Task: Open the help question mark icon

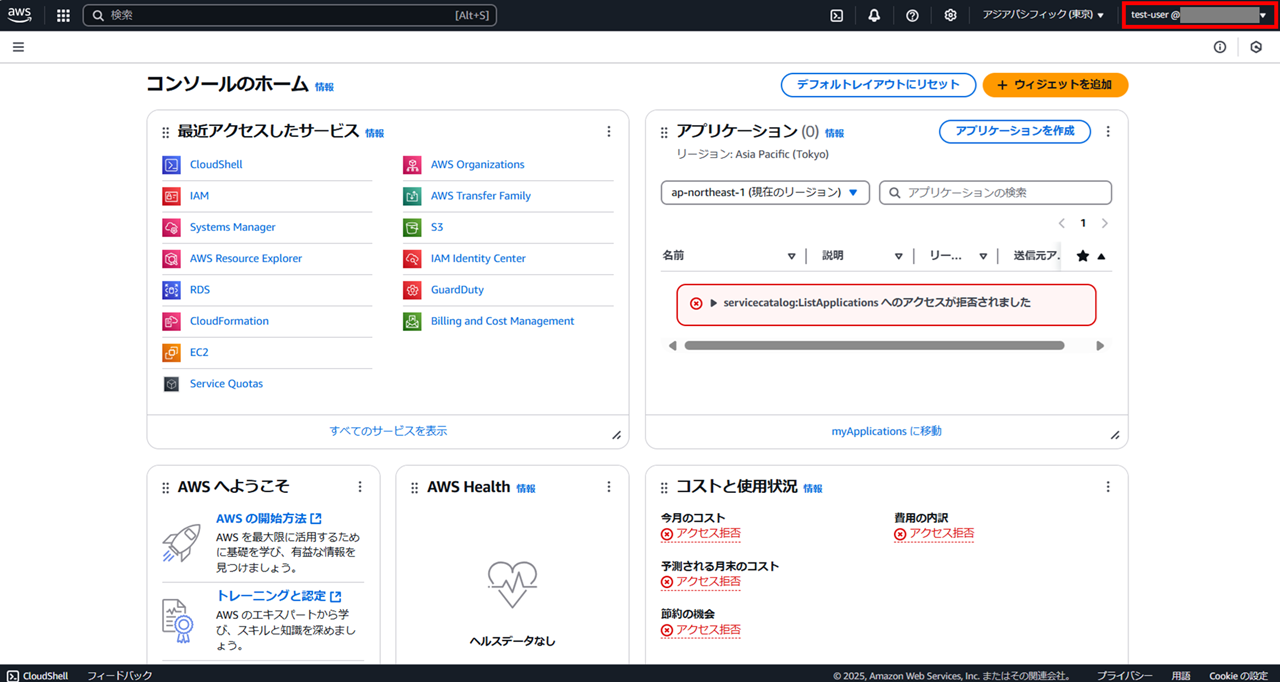Action: click(x=912, y=15)
